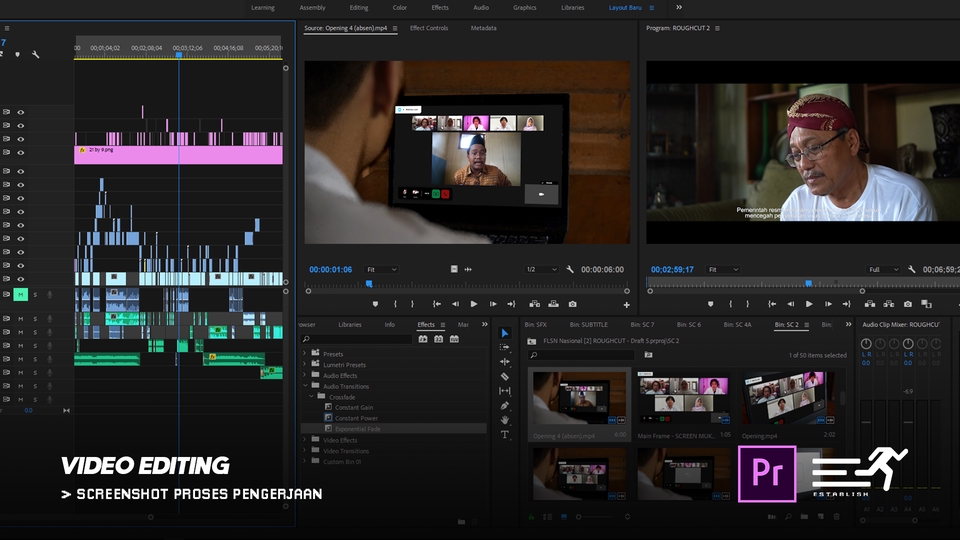Collapse the Crossfade folder

click(x=310, y=397)
